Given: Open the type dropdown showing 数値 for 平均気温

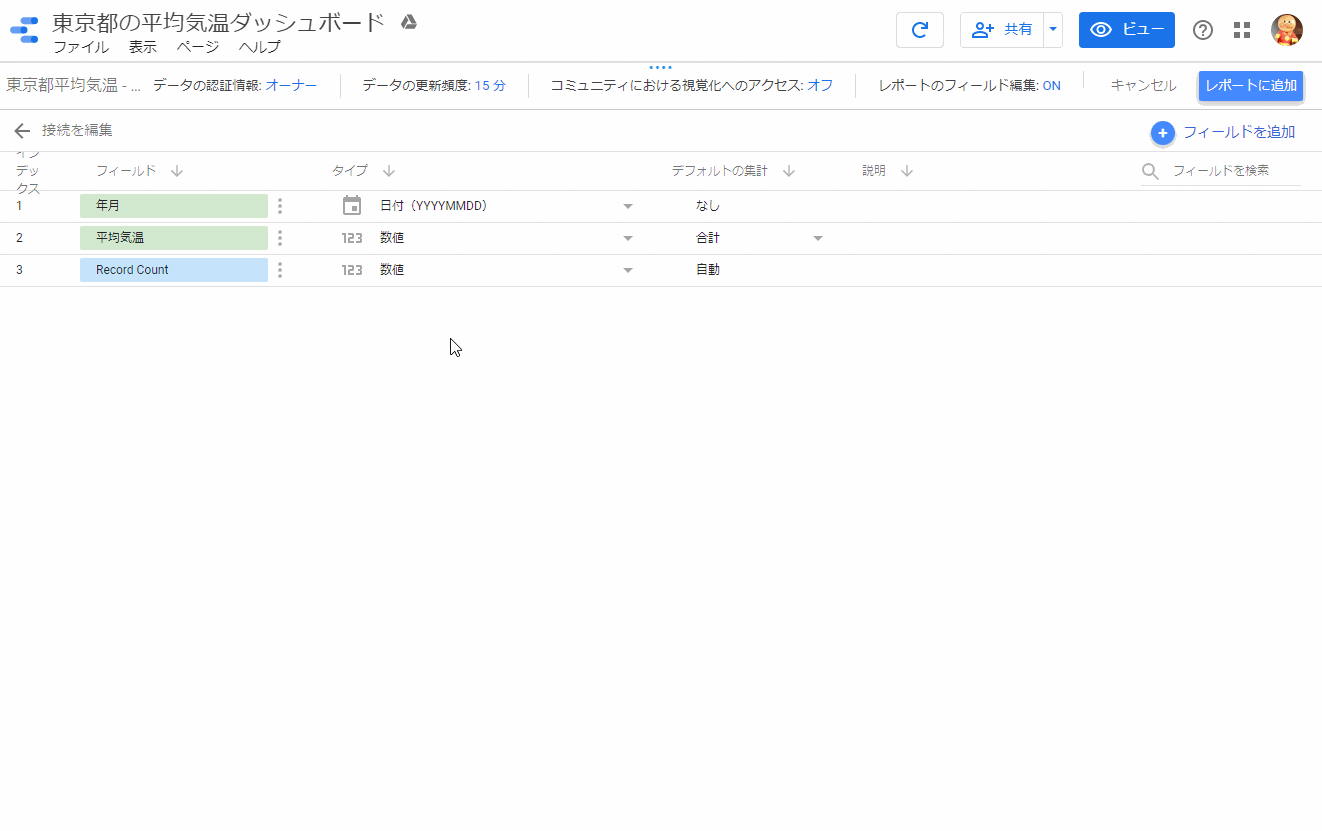Looking at the screenshot, I should [x=628, y=237].
